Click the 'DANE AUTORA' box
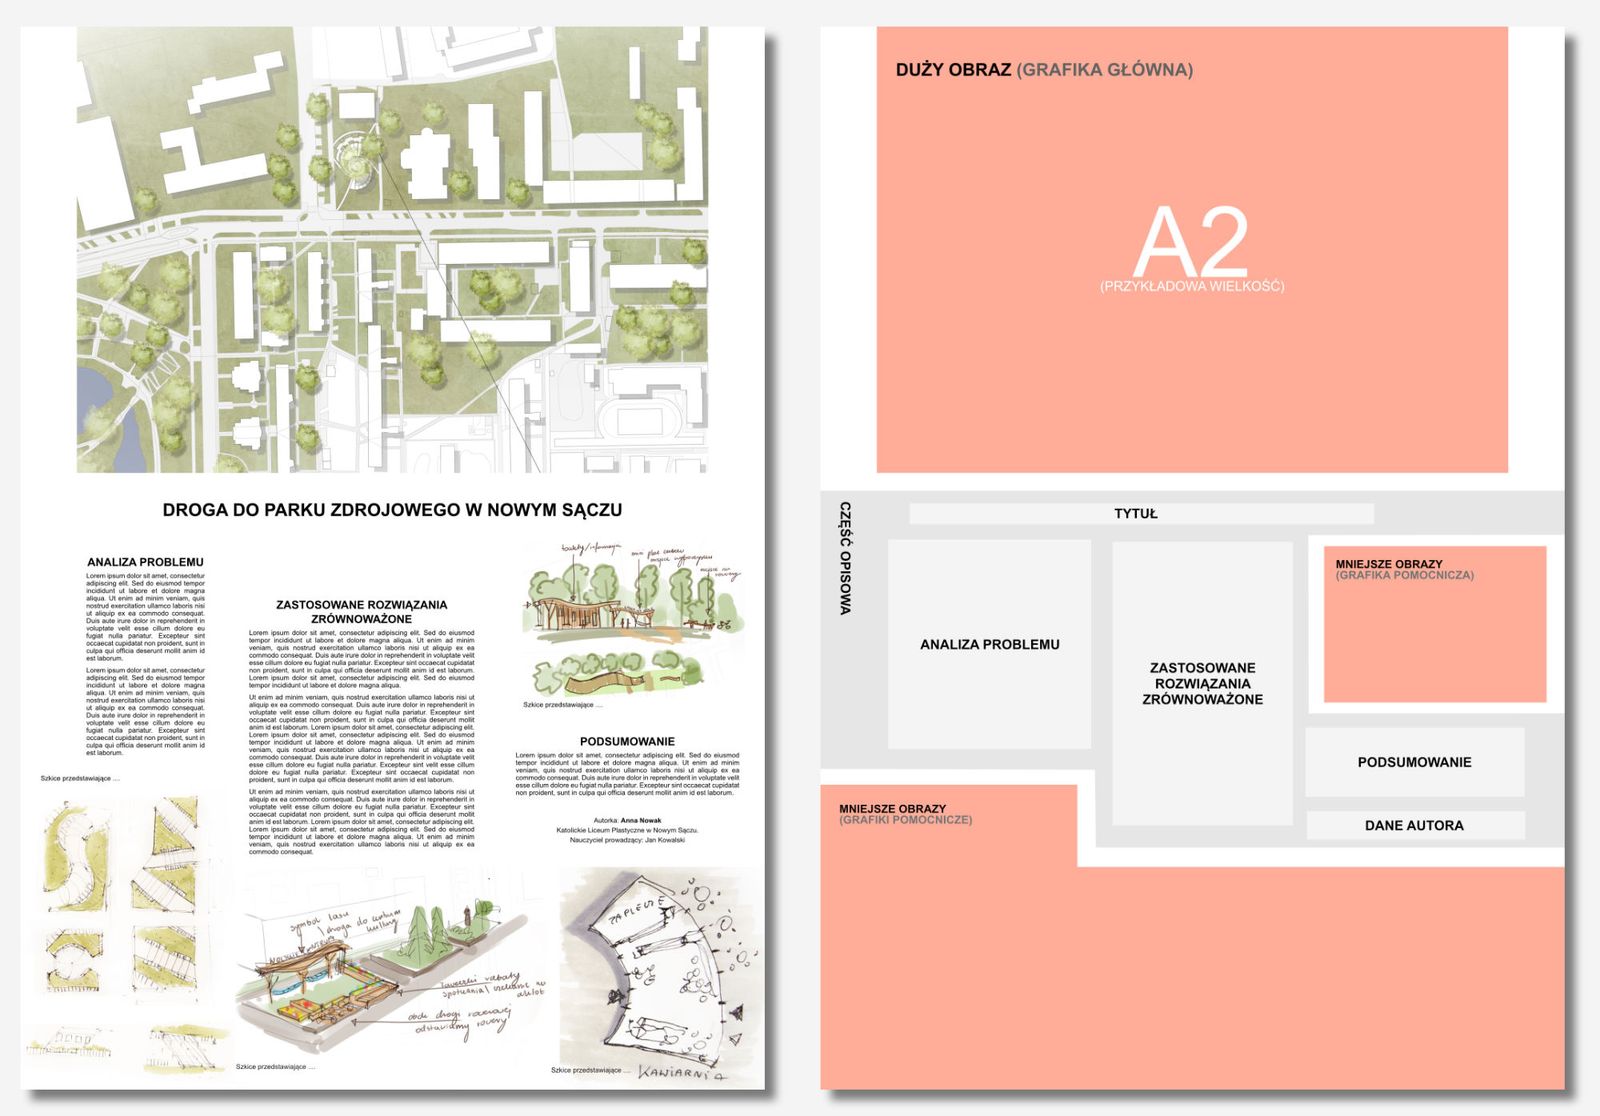 (1414, 826)
